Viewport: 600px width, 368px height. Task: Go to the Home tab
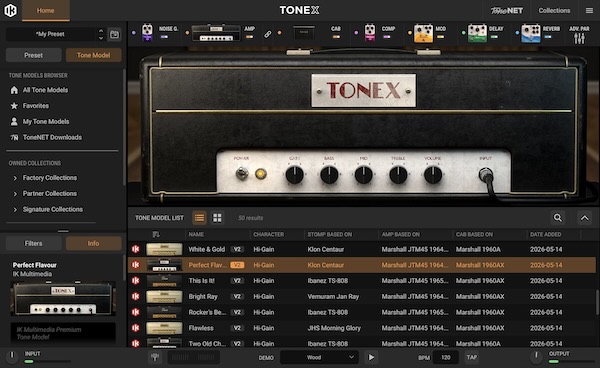[46, 10]
